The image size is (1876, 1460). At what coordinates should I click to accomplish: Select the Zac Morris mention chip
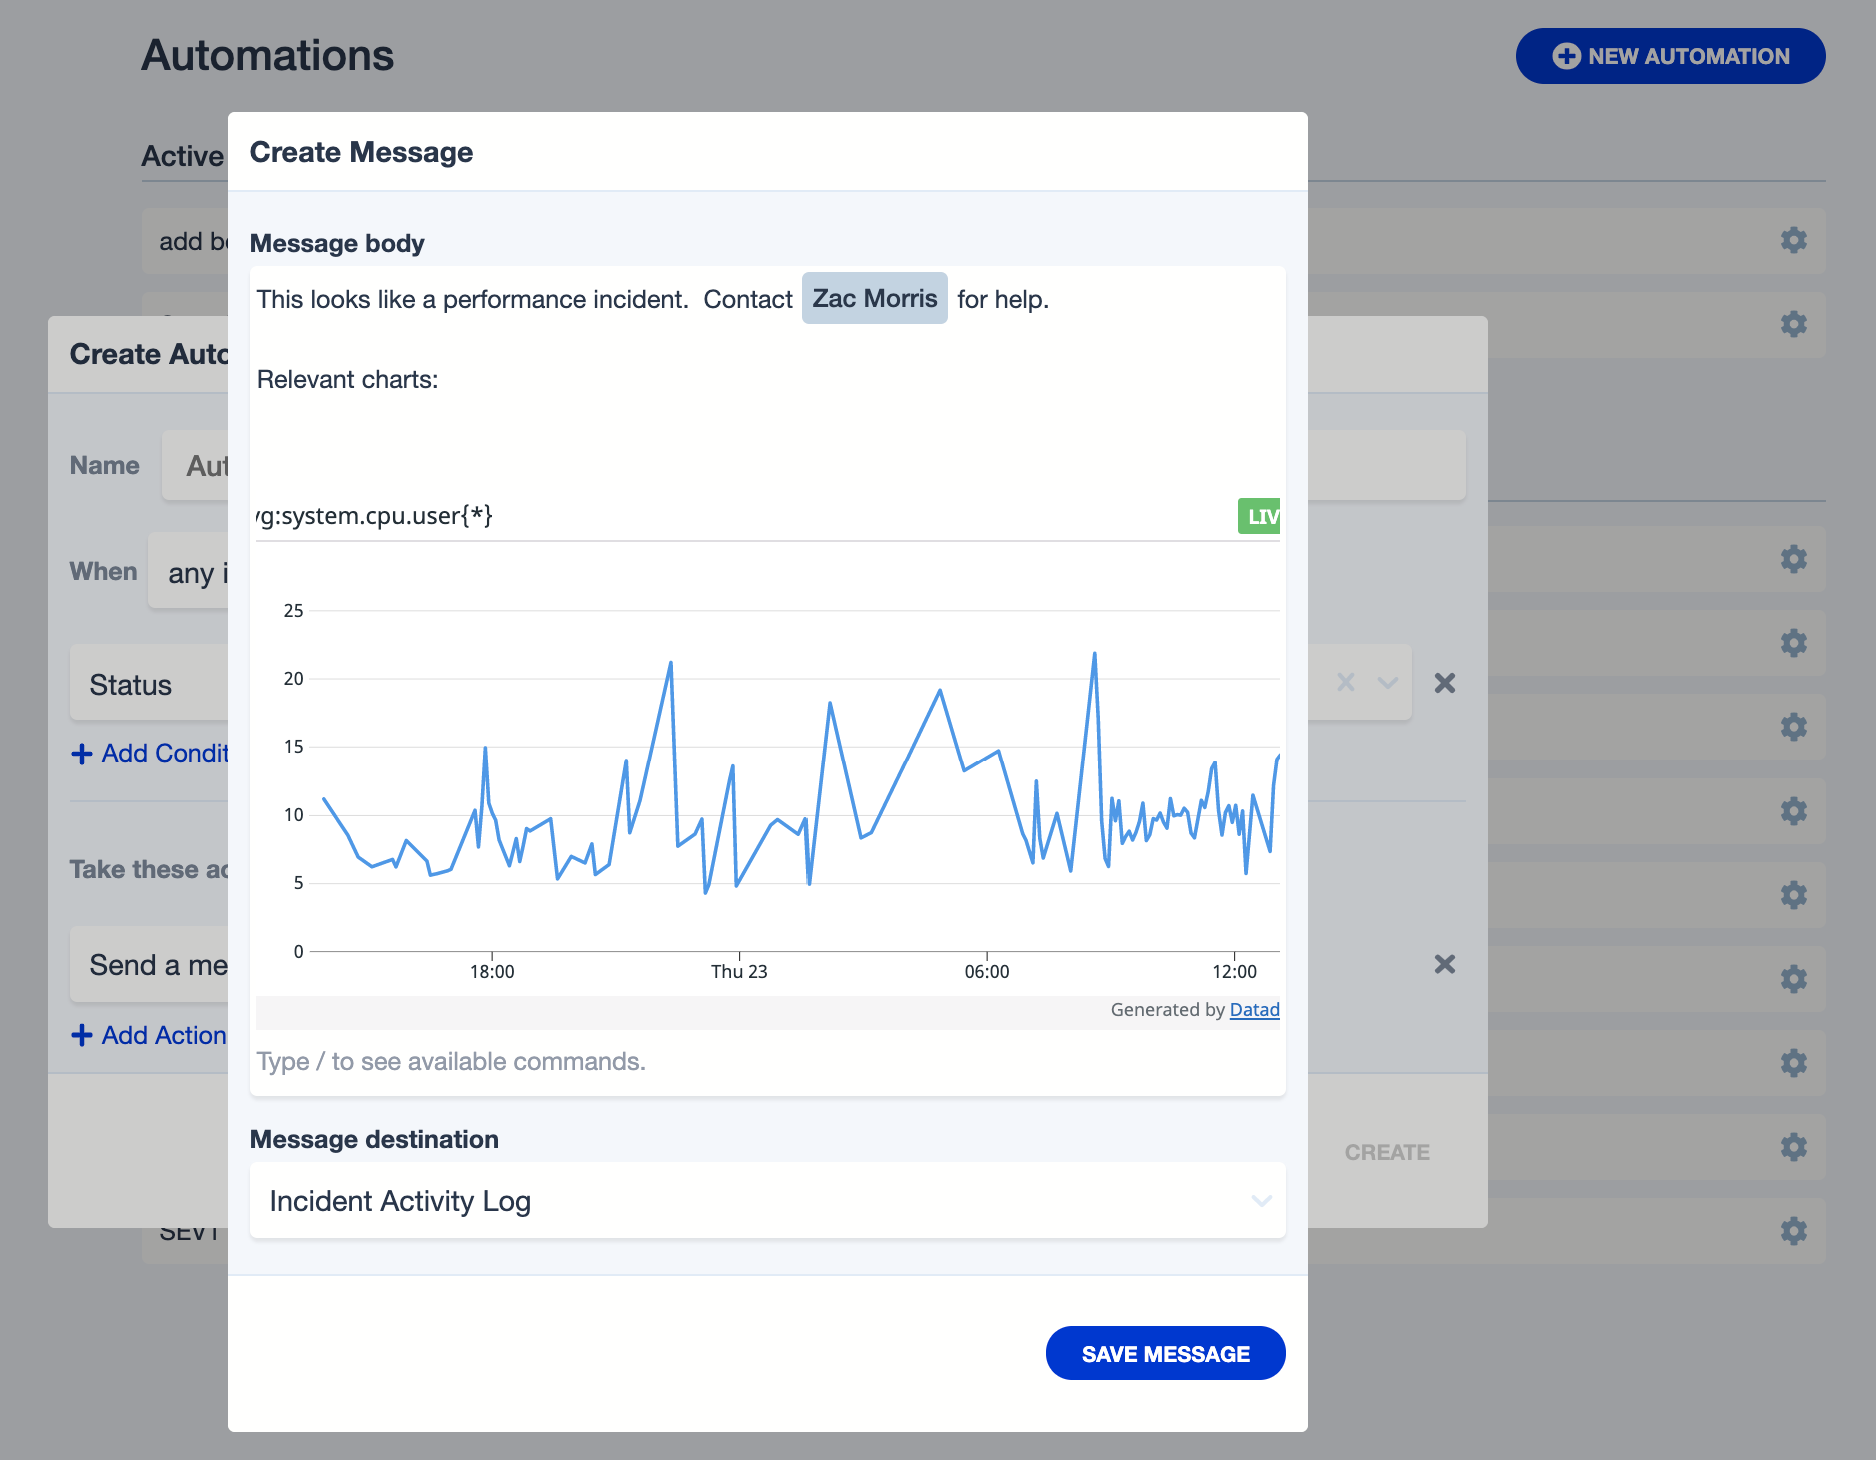pyautogui.click(x=874, y=299)
